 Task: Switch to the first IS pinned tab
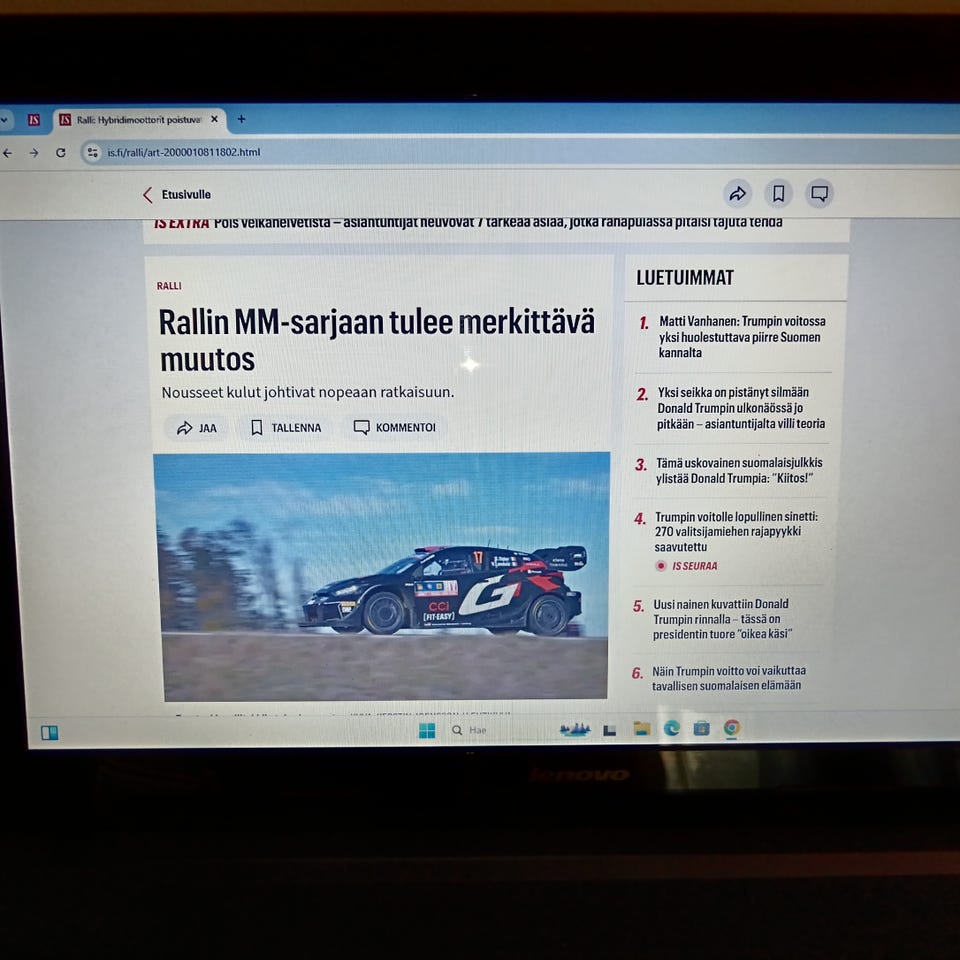tap(34, 119)
